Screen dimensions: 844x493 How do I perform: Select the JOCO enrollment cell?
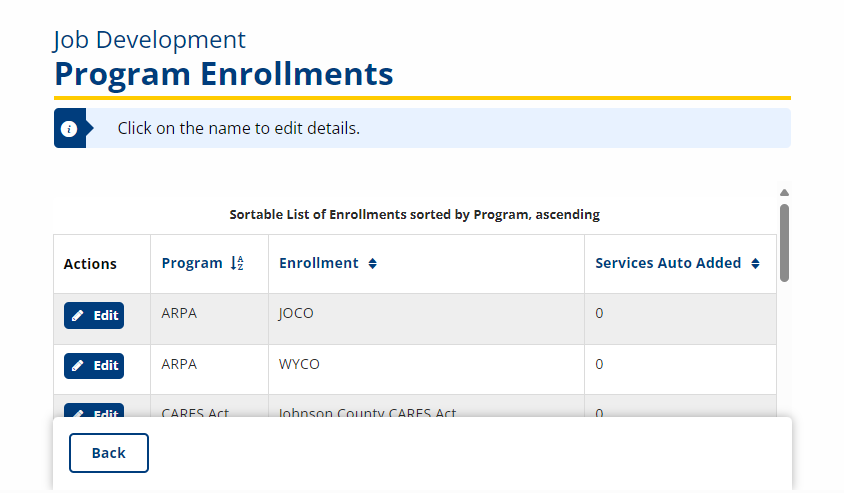[x=296, y=314]
